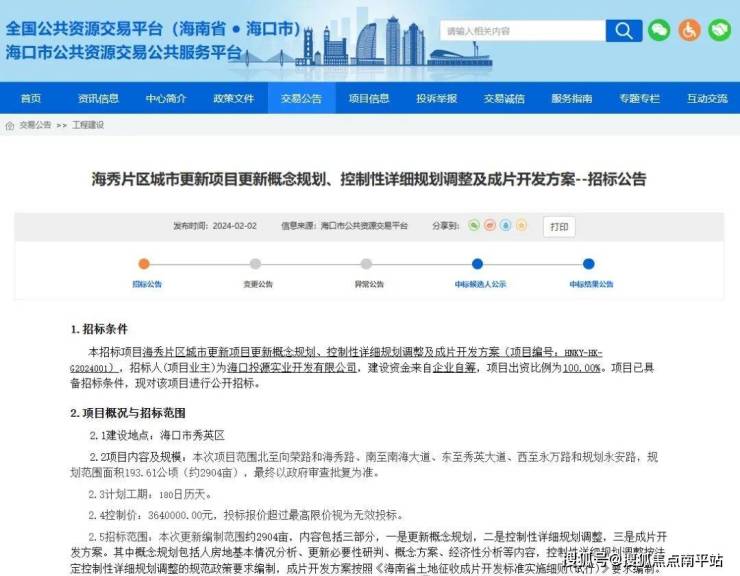Click the home icon in breadcrumb
Viewport: 740px width, 576px height.
(10, 126)
